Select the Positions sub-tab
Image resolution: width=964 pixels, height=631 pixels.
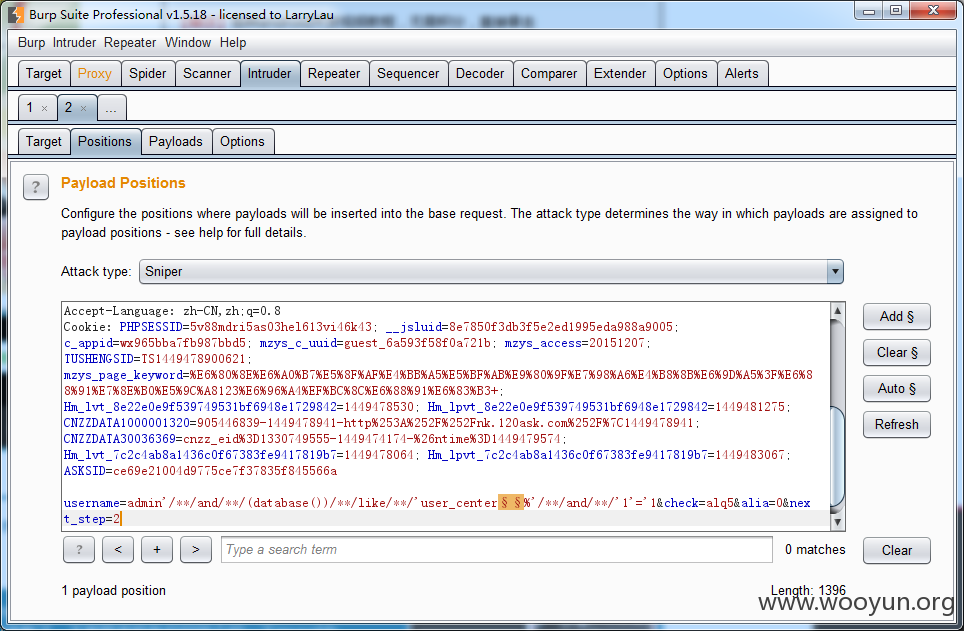pyautogui.click(x=105, y=141)
